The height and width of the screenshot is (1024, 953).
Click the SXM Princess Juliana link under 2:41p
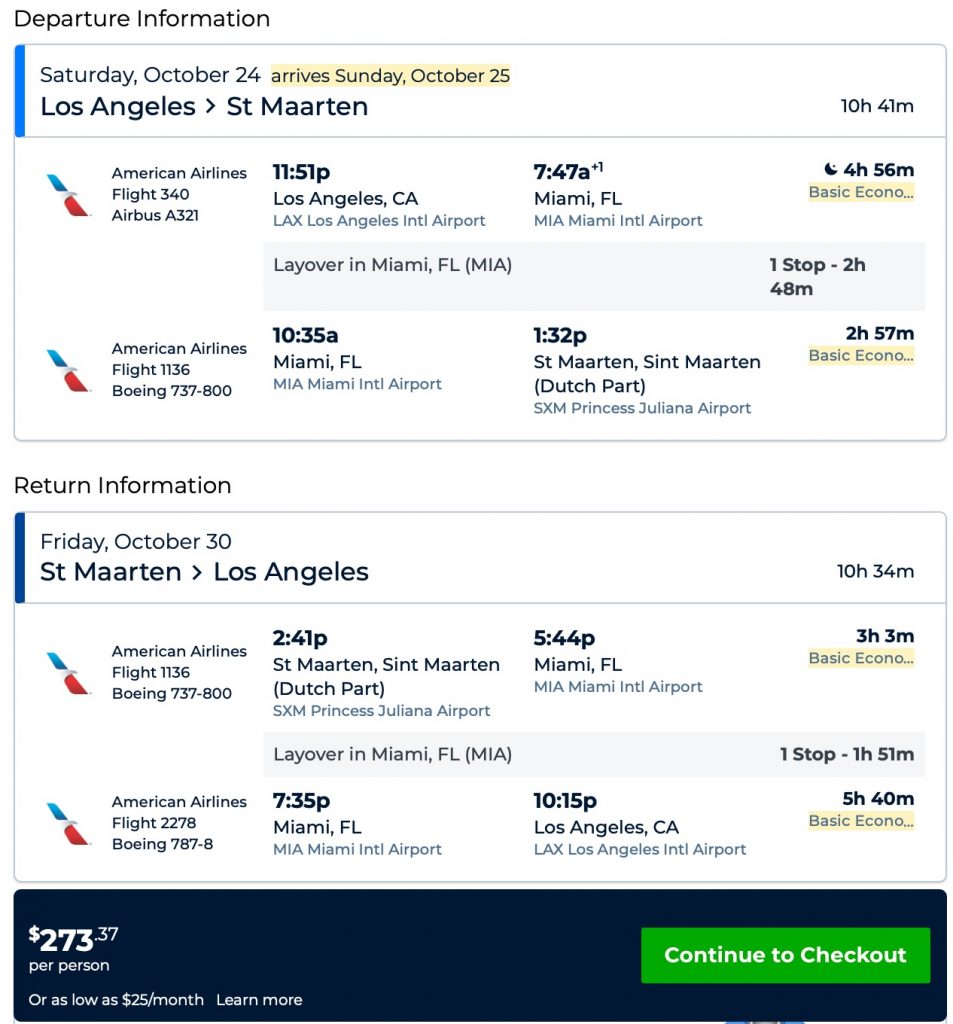(x=381, y=711)
